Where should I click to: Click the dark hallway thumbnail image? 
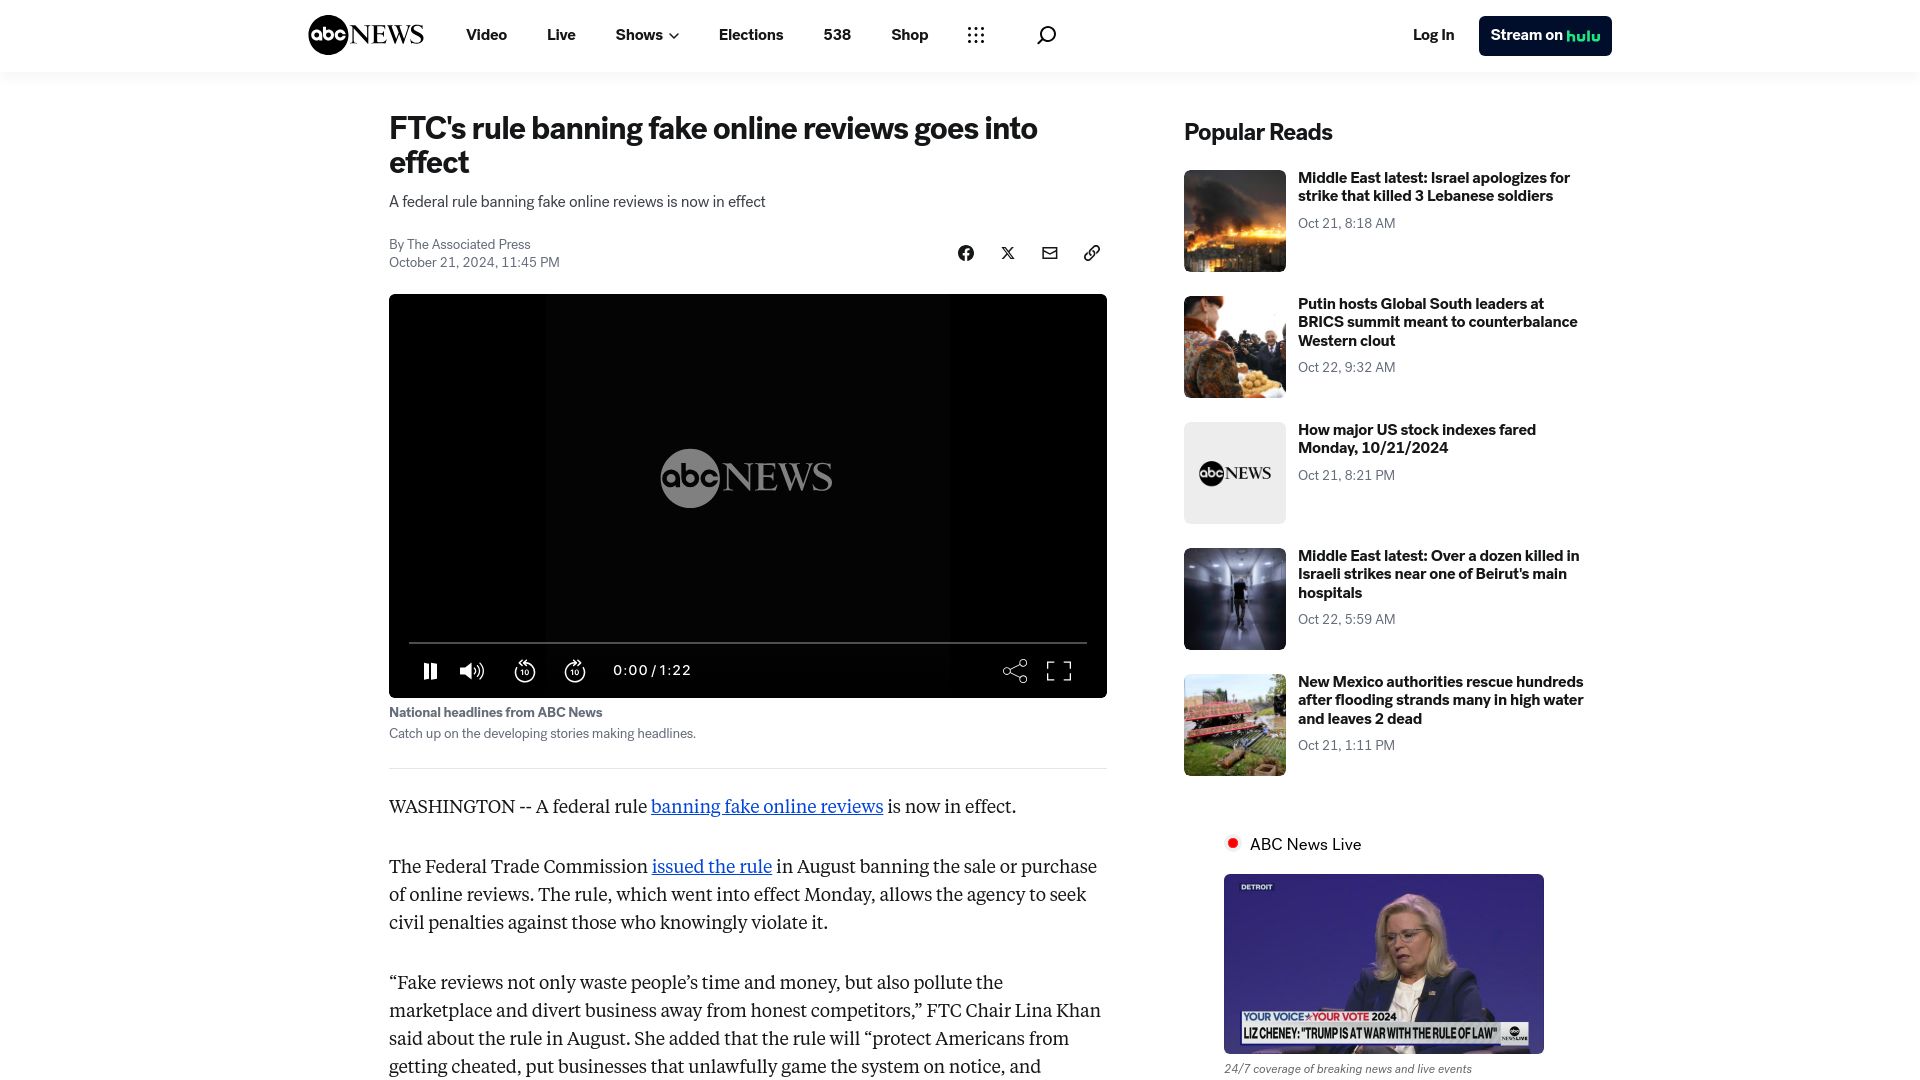click(1235, 599)
